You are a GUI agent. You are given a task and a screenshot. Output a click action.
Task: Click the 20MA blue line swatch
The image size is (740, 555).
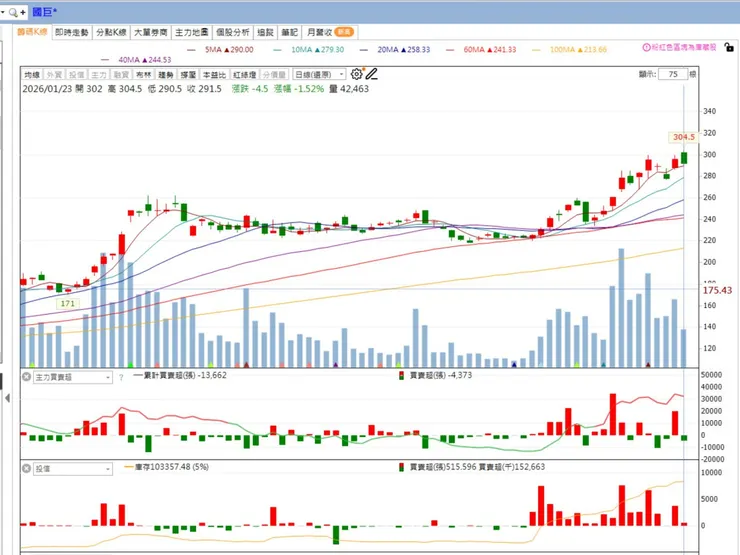363,50
